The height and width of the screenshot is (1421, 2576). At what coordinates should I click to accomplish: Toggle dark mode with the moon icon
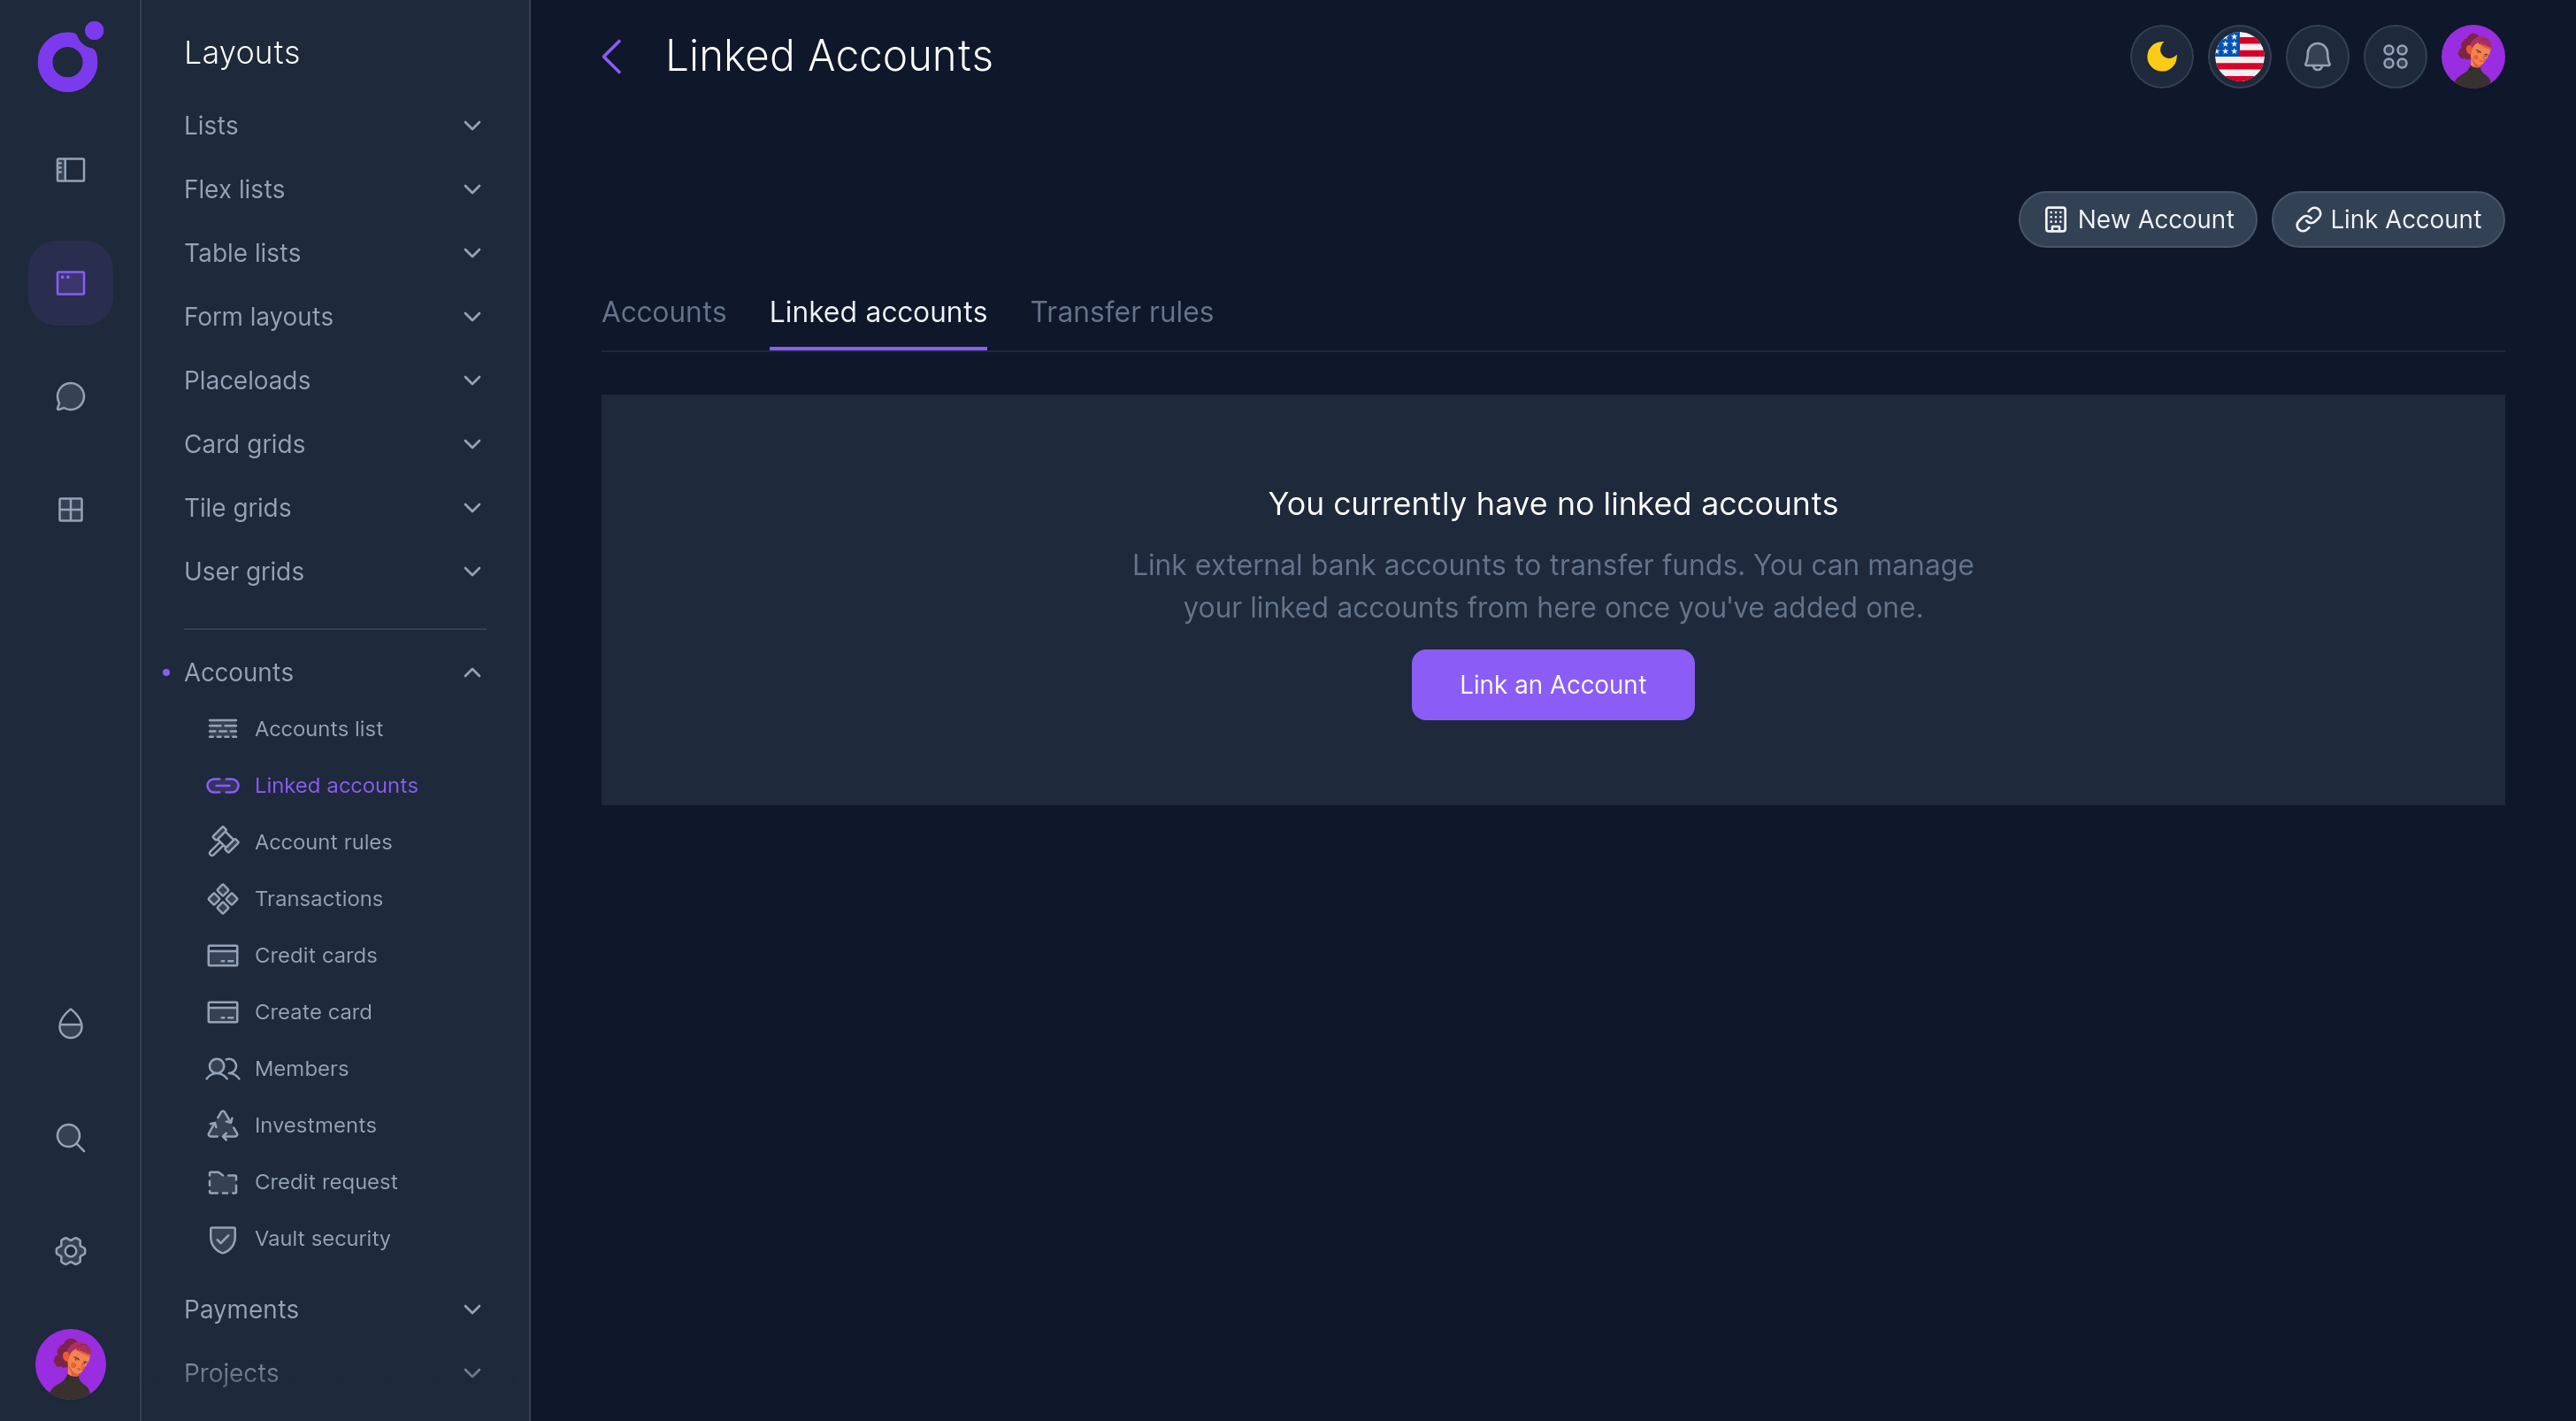click(2161, 57)
